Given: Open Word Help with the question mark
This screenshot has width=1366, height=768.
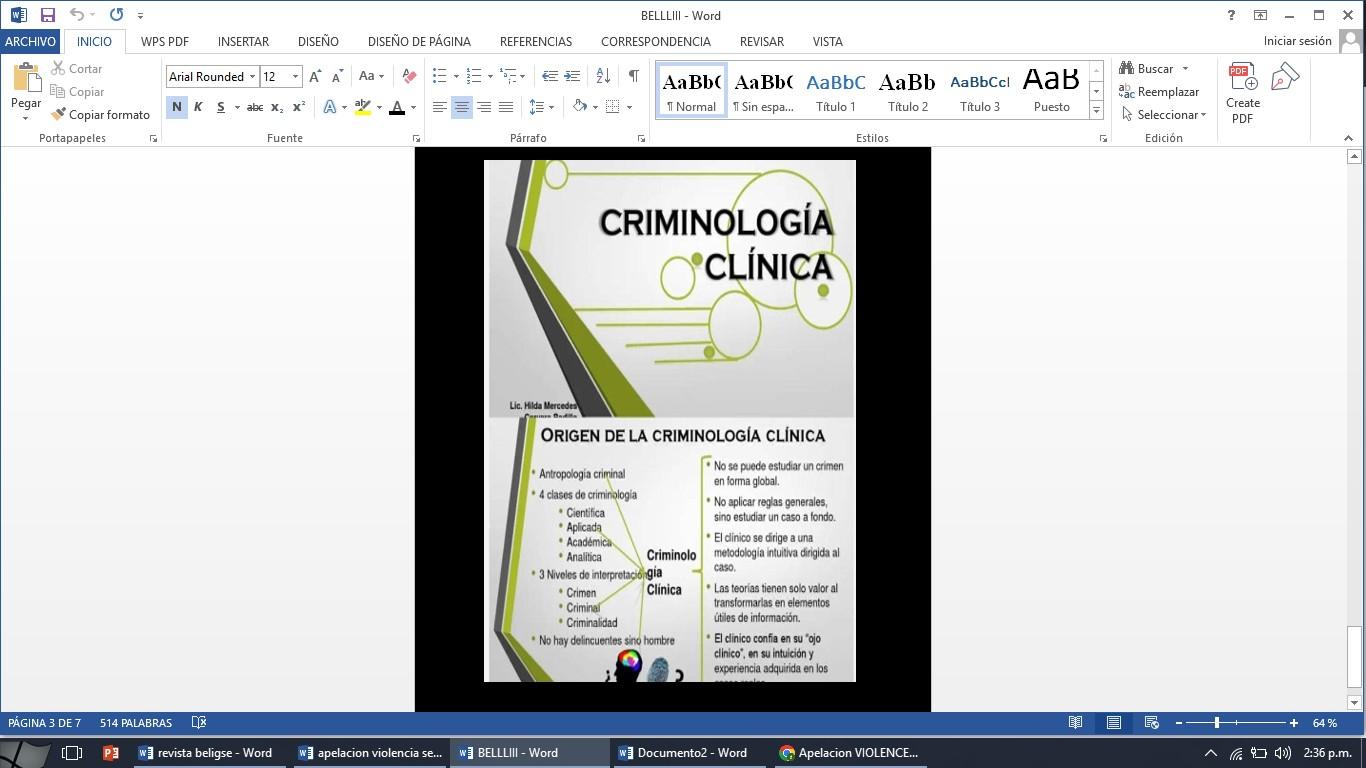Looking at the screenshot, I should pos(1231,15).
